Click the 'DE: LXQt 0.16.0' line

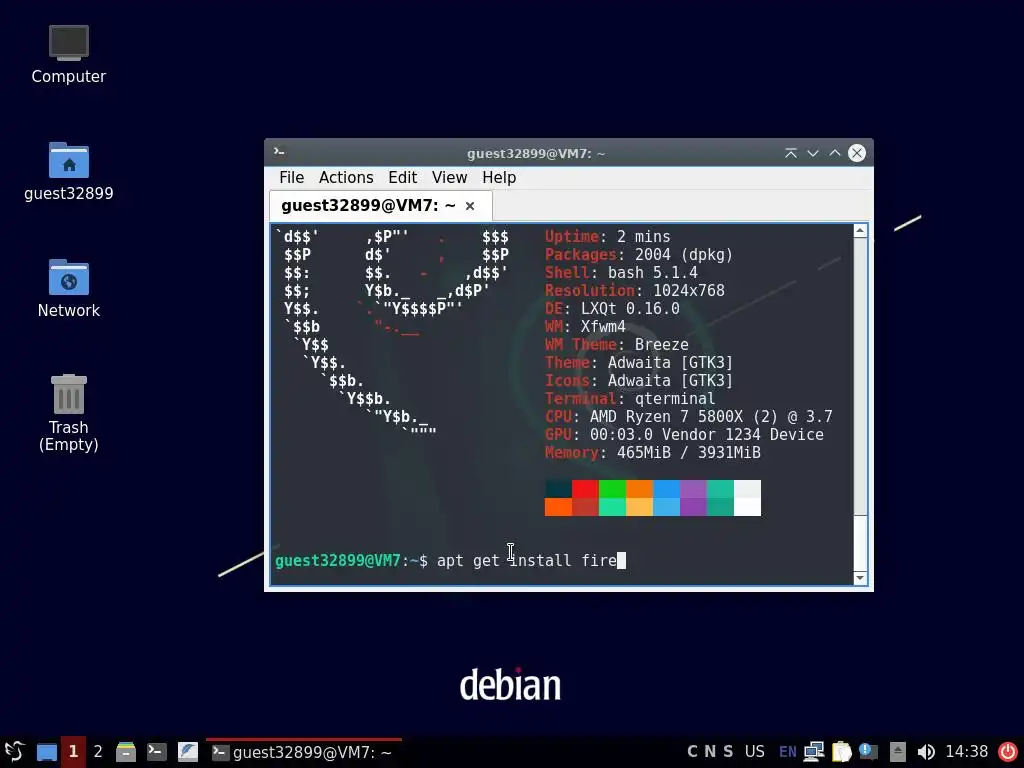tap(612, 308)
